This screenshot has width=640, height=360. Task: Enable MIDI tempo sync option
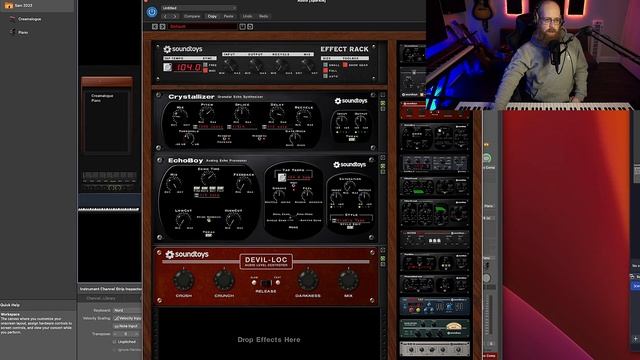pyautogui.click(x=206, y=70)
